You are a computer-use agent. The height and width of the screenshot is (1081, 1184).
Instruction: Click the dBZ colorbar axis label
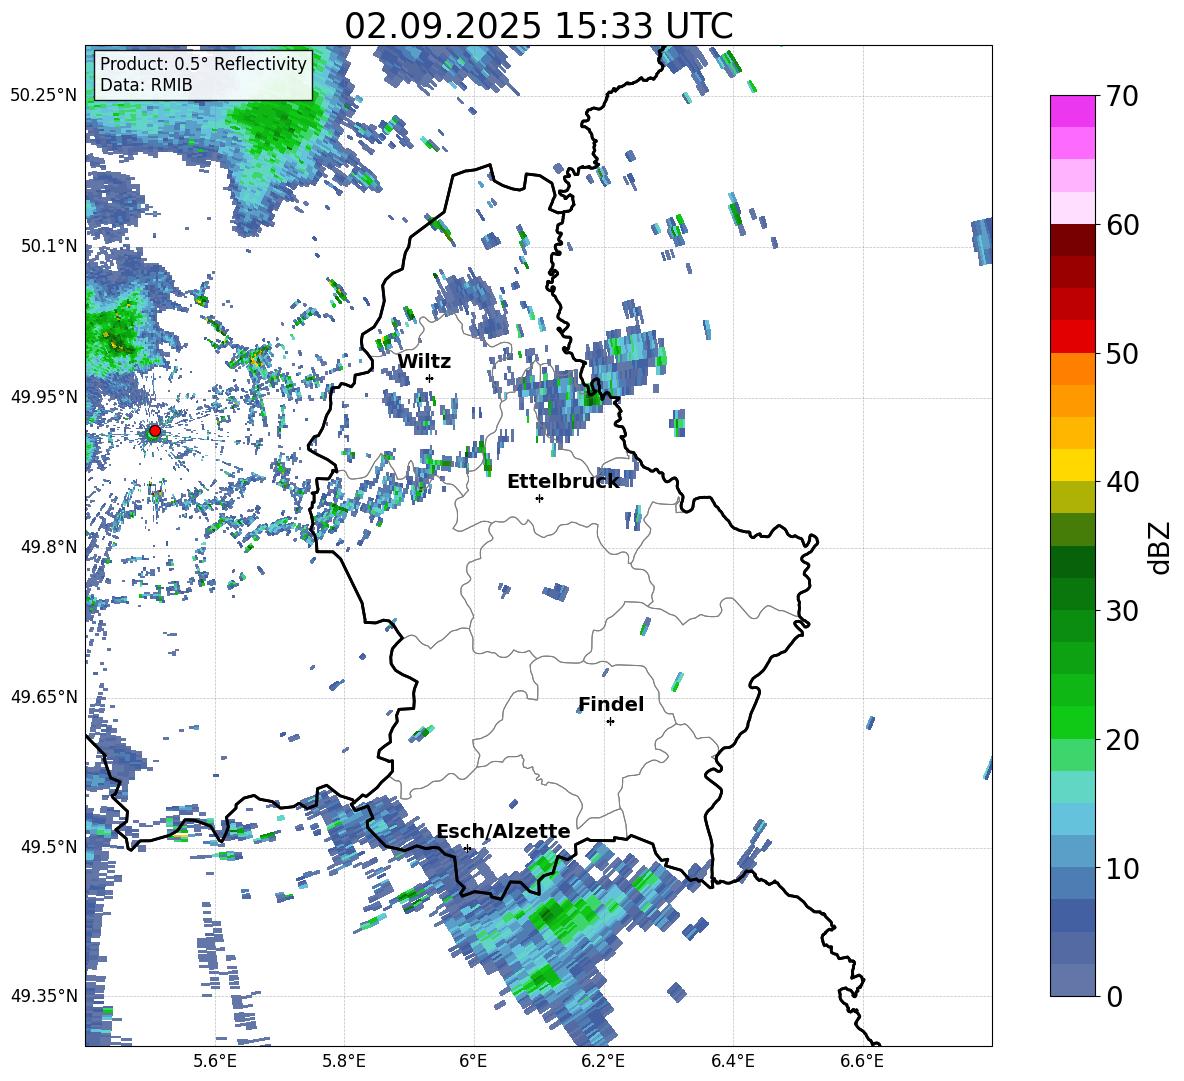pyautogui.click(x=1159, y=547)
